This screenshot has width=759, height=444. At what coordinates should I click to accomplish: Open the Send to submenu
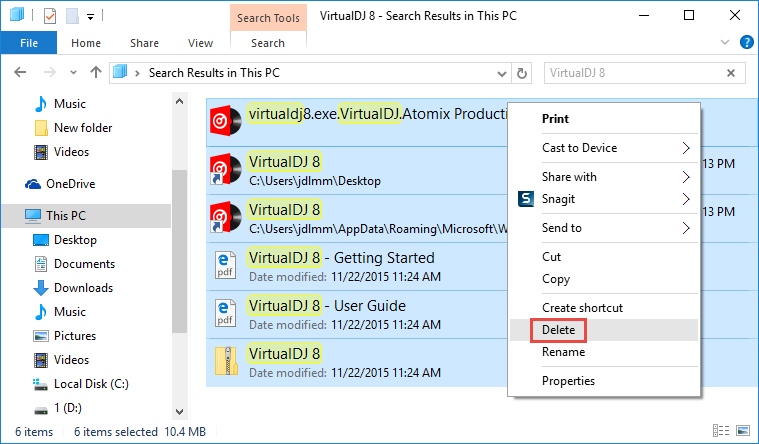coord(604,228)
